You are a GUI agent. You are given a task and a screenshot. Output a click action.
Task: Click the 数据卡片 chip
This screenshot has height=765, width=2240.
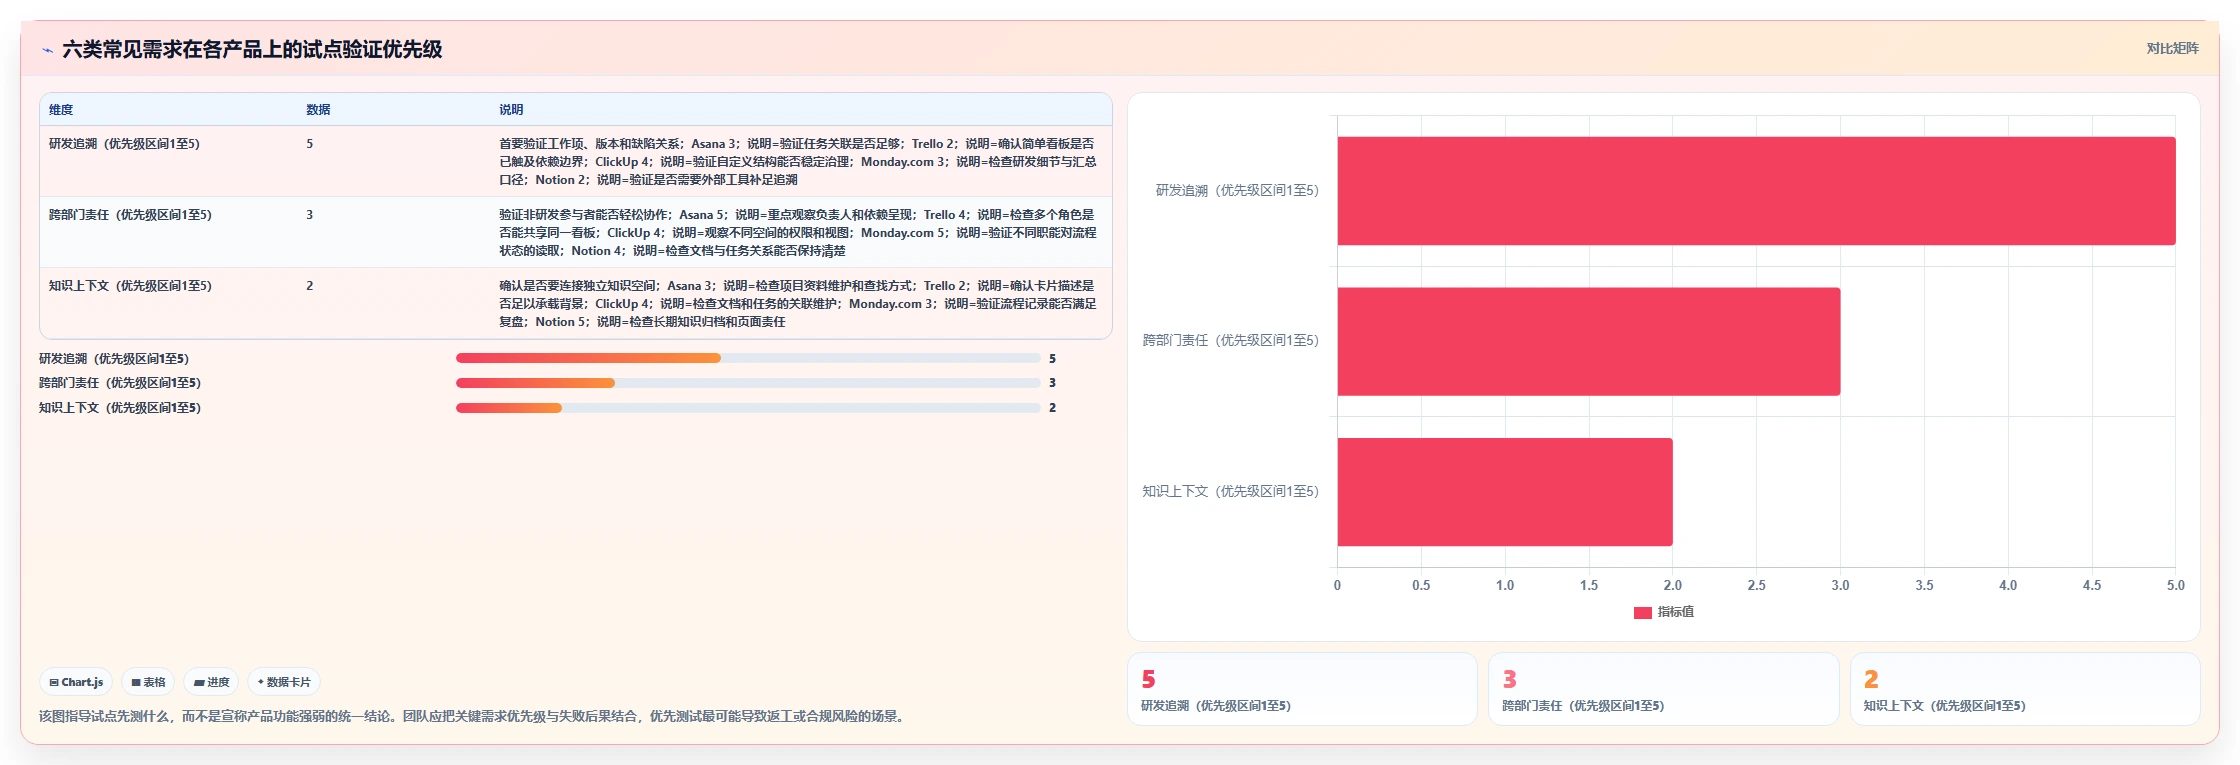[x=284, y=682]
